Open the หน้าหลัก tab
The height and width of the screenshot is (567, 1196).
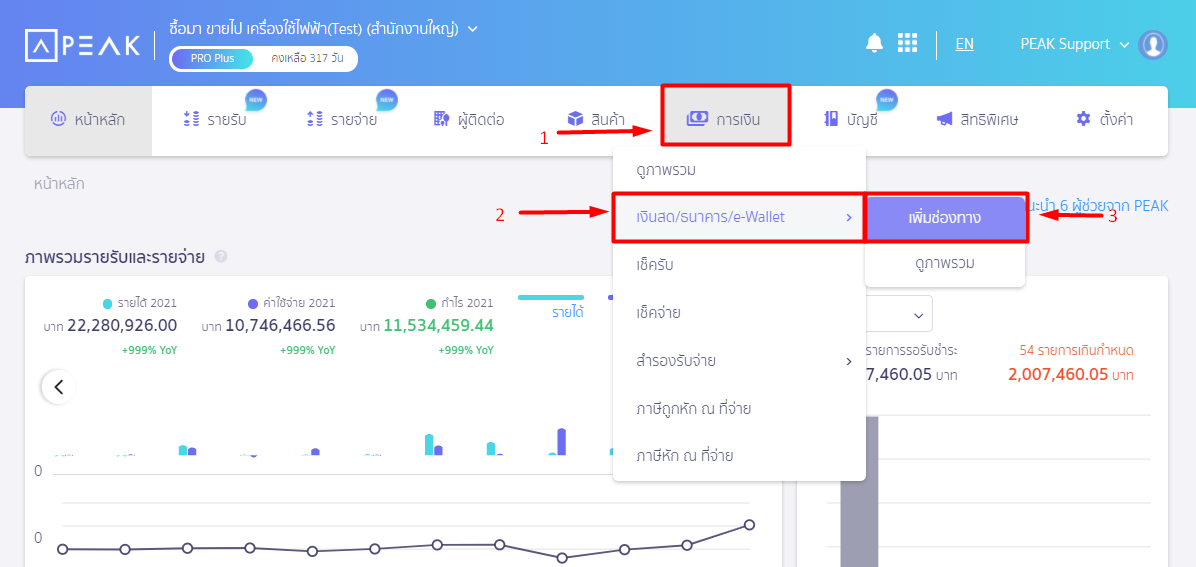pos(88,120)
